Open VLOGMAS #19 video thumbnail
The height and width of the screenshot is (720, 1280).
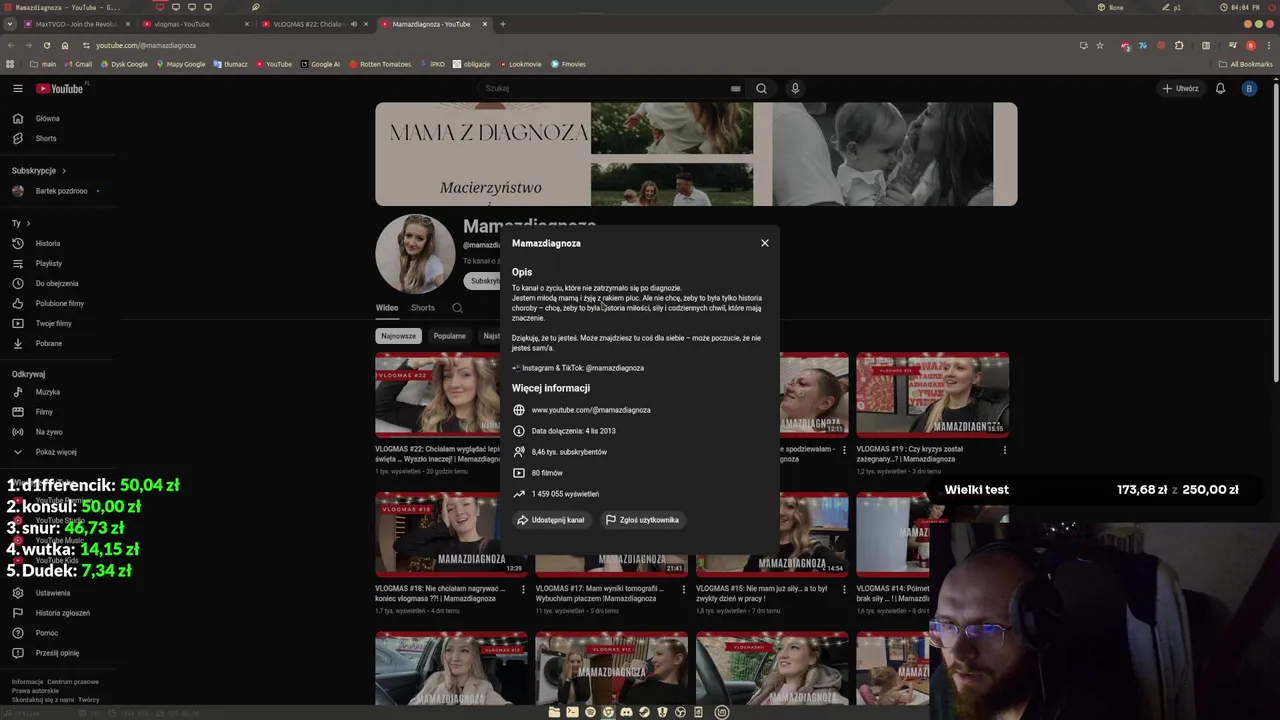(x=932, y=395)
